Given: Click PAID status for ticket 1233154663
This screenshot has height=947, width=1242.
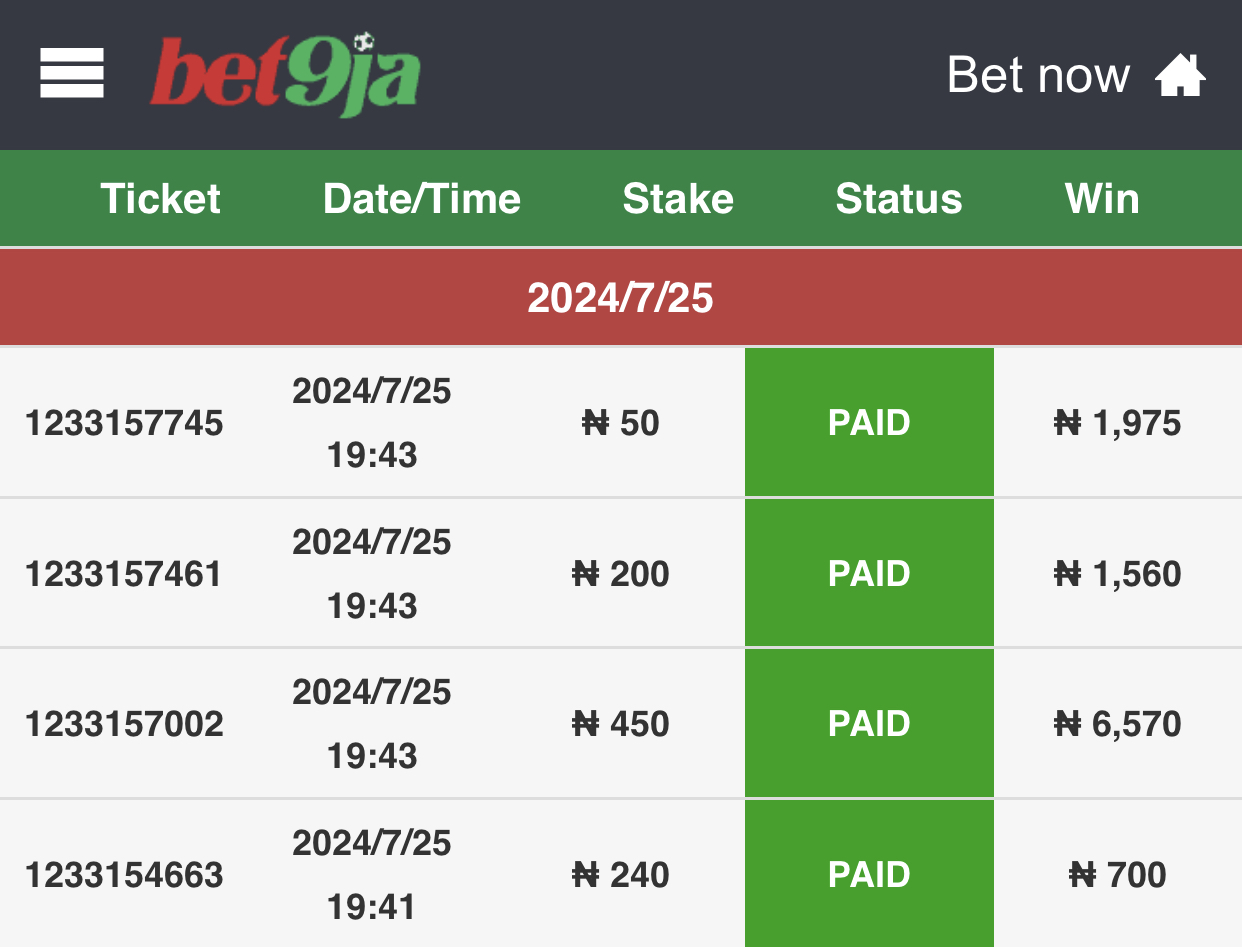Looking at the screenshot, I should point(869,874).
